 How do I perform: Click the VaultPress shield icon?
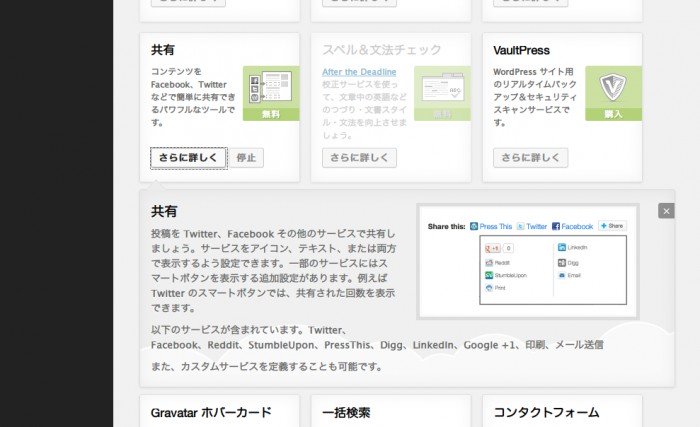pos(613,87)
